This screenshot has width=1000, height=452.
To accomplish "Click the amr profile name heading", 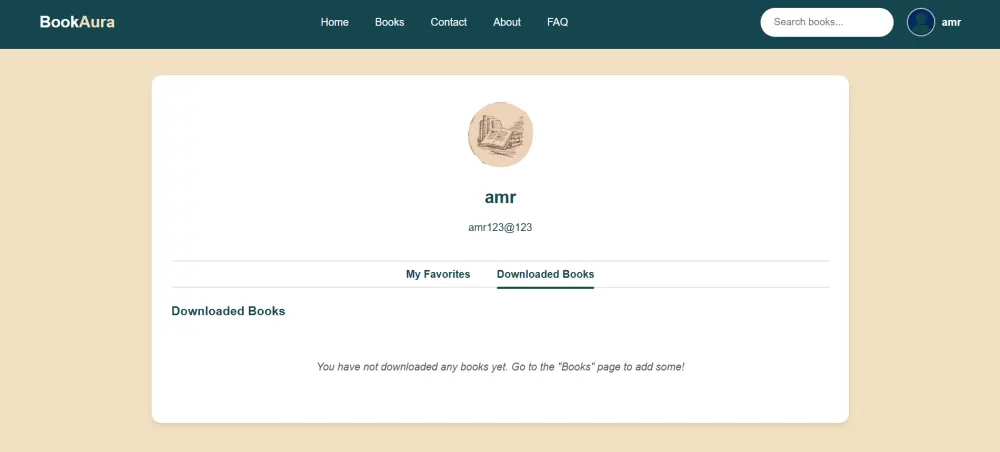I will (x=500, y=197).
